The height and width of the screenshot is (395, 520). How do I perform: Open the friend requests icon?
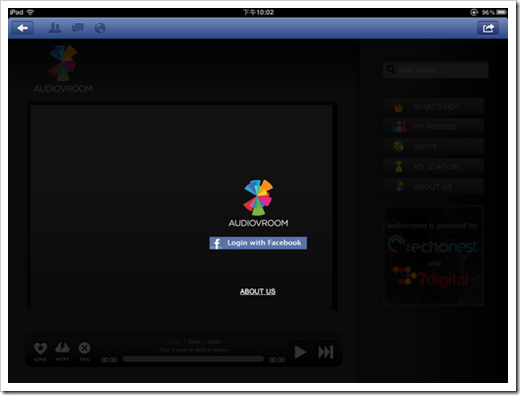coord(55,28)
